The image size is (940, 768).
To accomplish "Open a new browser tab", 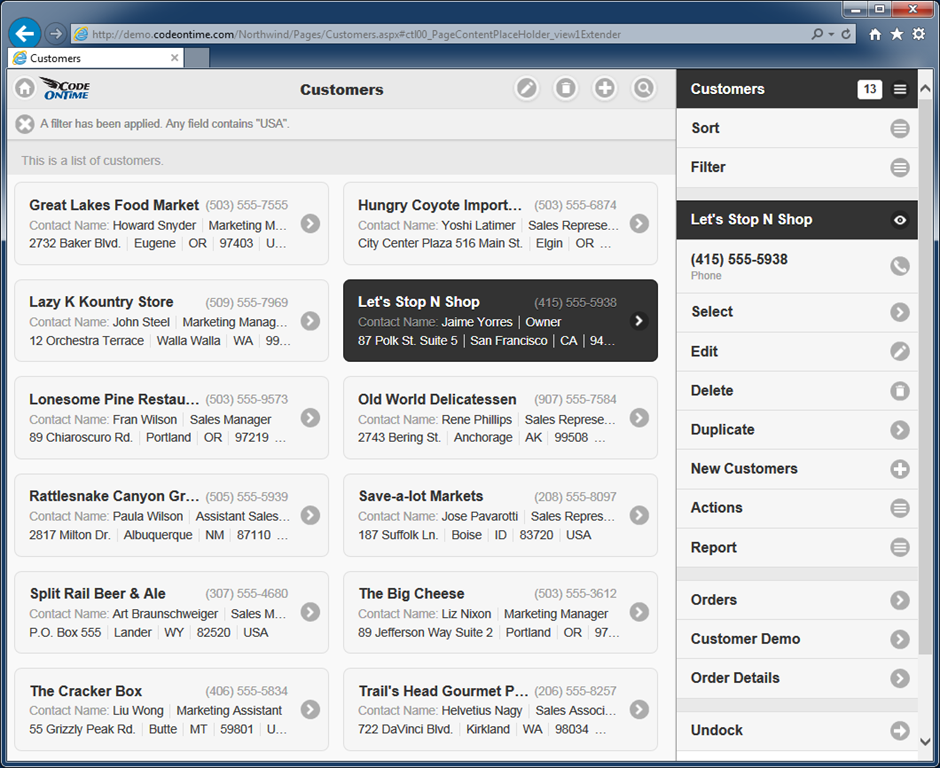I will [197, 58].
